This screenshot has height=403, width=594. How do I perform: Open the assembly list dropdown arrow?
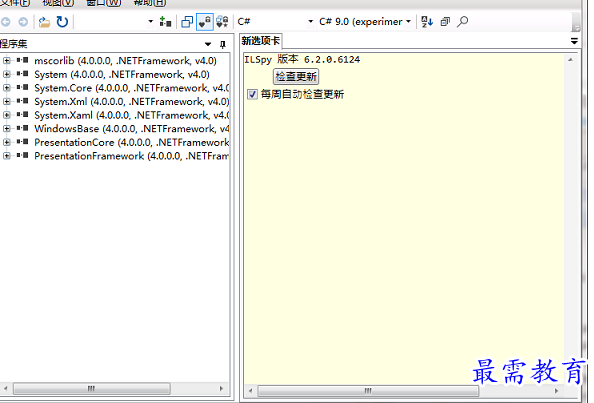tap(150, 22)
